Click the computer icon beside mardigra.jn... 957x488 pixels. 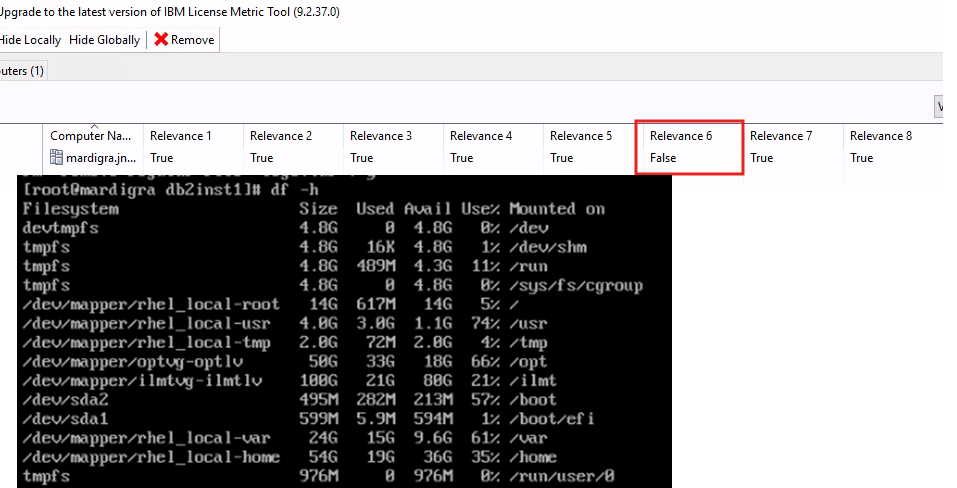[x=56, y=158]
